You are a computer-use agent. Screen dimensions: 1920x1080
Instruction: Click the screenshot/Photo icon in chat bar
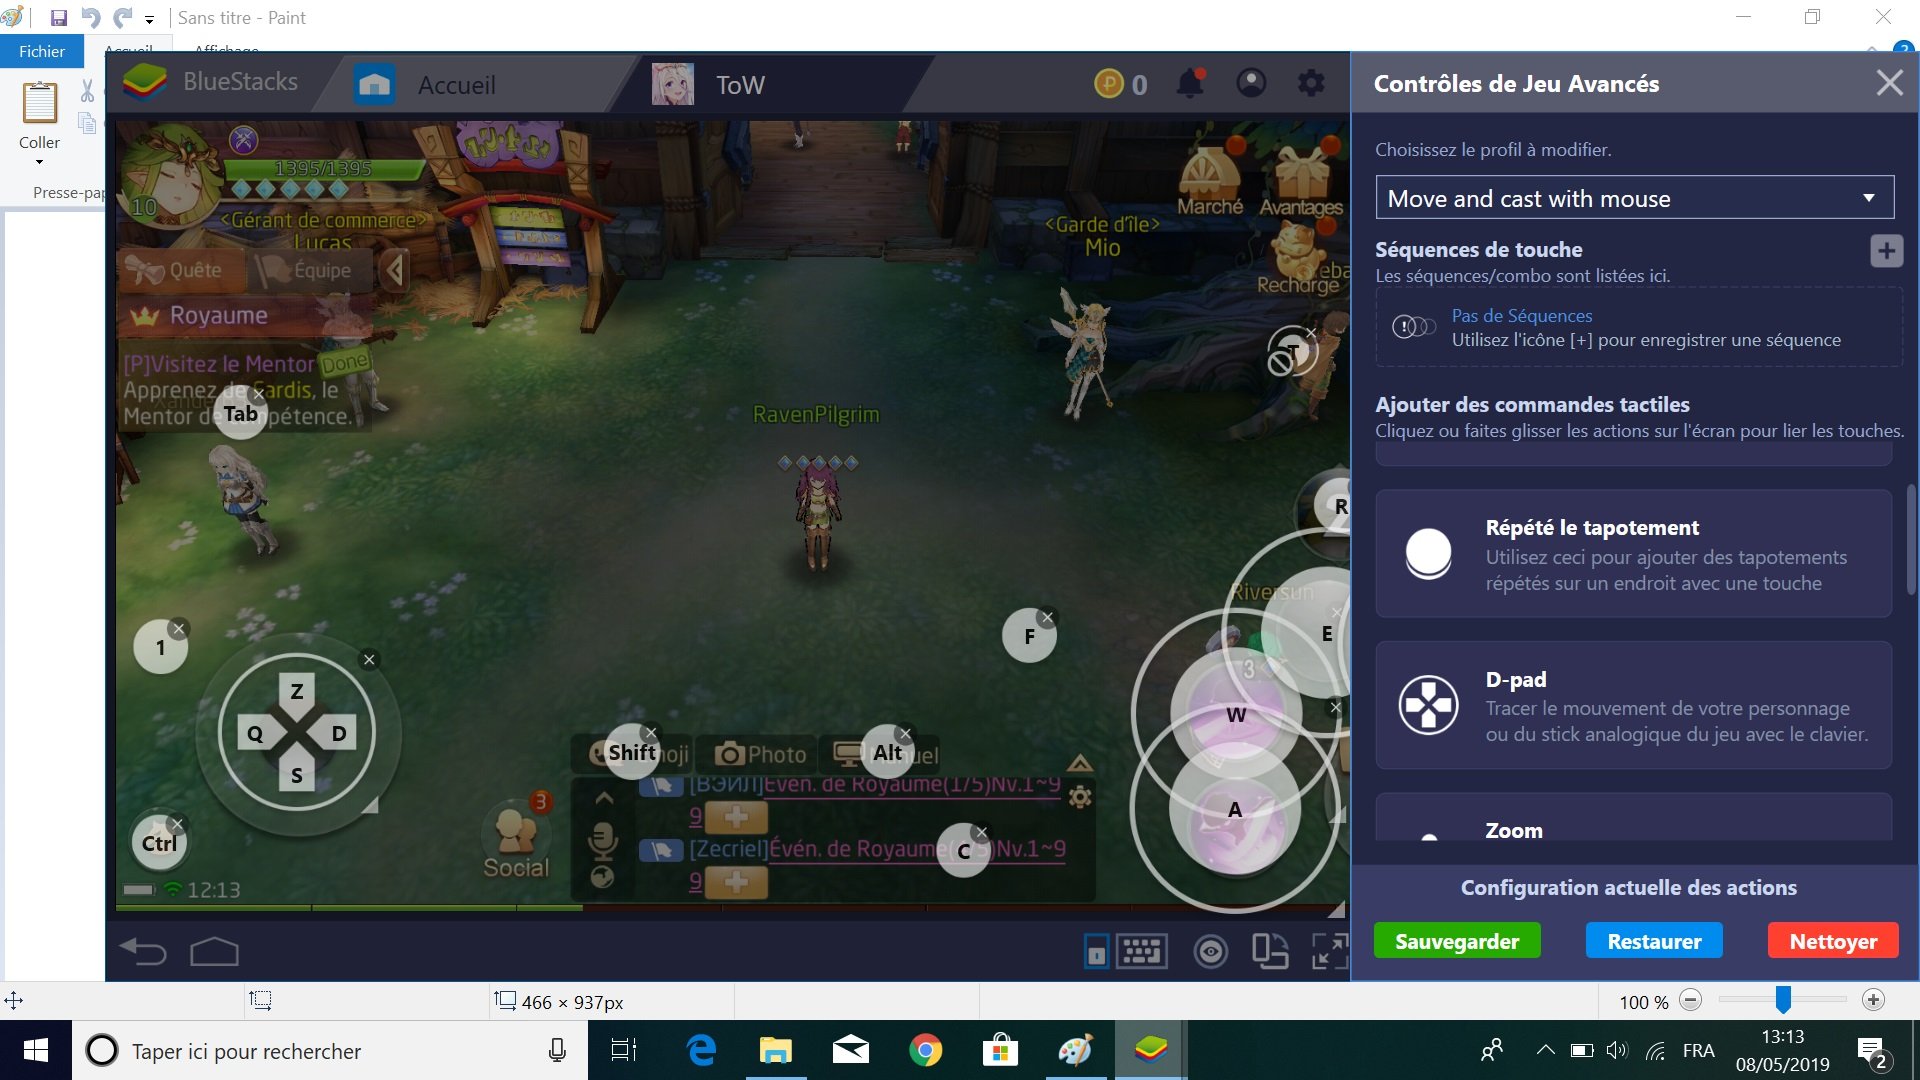tap(758, 753)
